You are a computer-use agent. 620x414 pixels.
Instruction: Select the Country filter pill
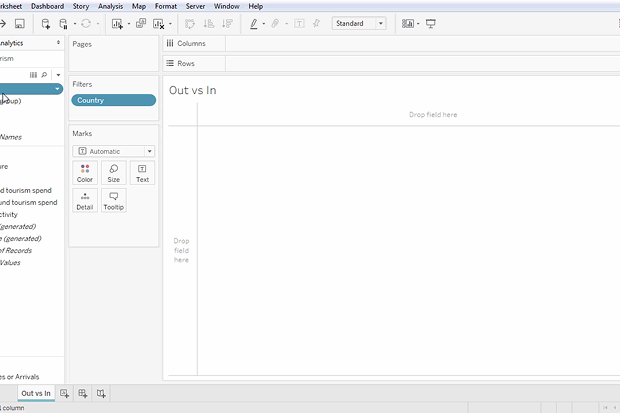pos(113,100)
